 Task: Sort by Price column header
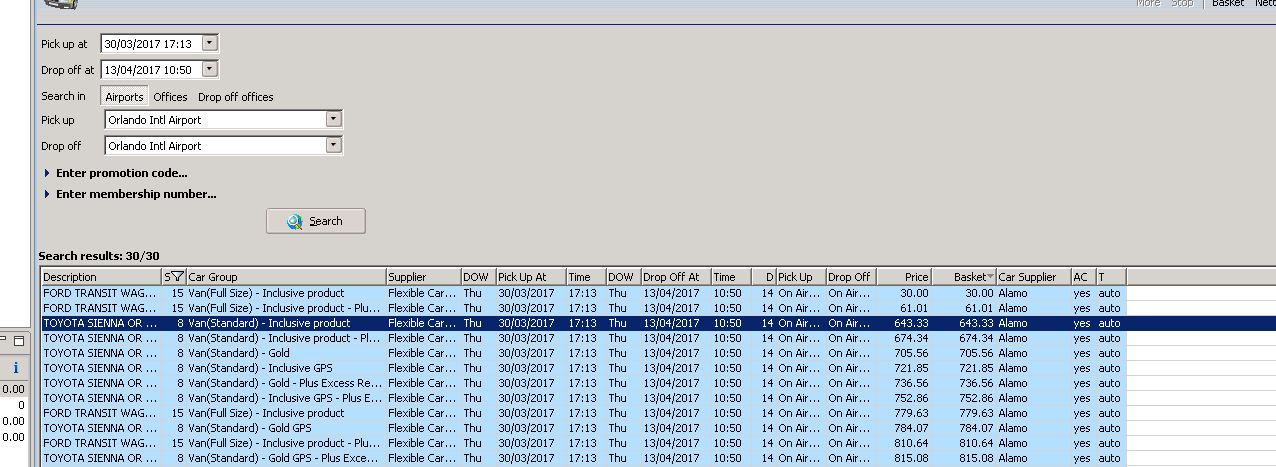(904, 277)
